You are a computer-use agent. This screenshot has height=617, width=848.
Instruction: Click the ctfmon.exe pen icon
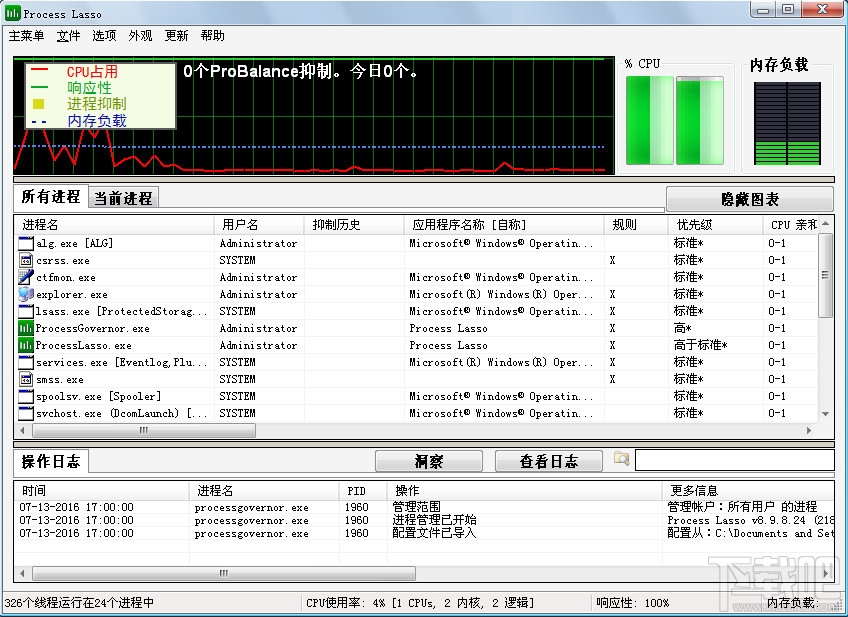coord(25,277)
